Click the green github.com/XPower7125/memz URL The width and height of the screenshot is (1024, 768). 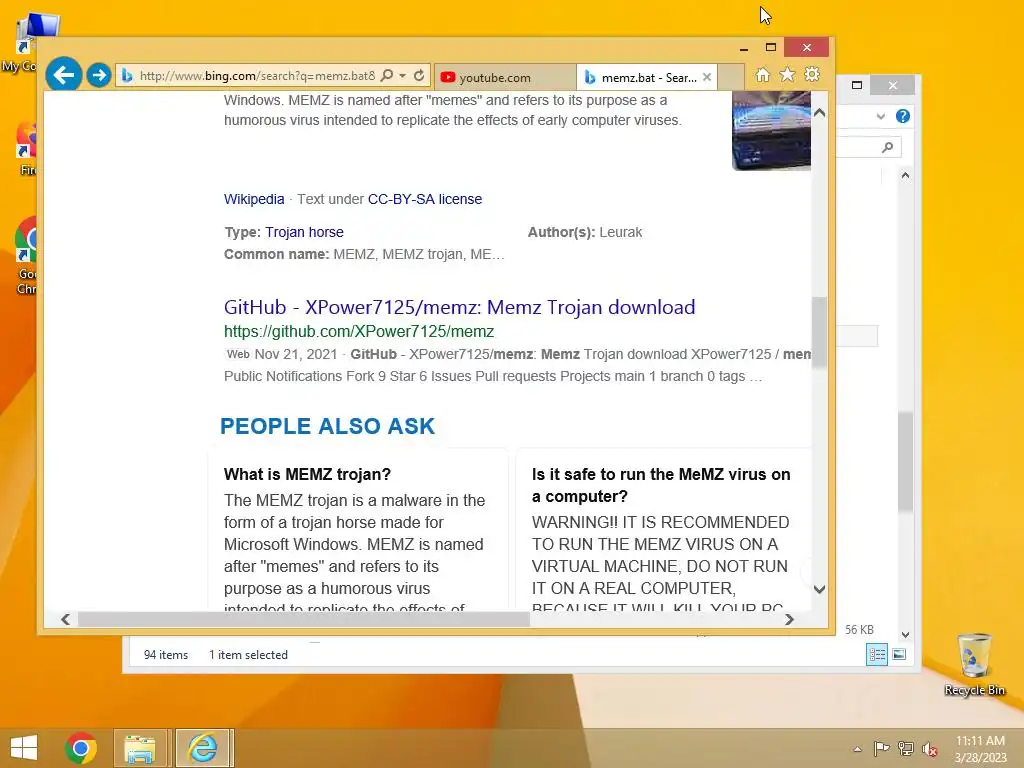click(359, 332)
